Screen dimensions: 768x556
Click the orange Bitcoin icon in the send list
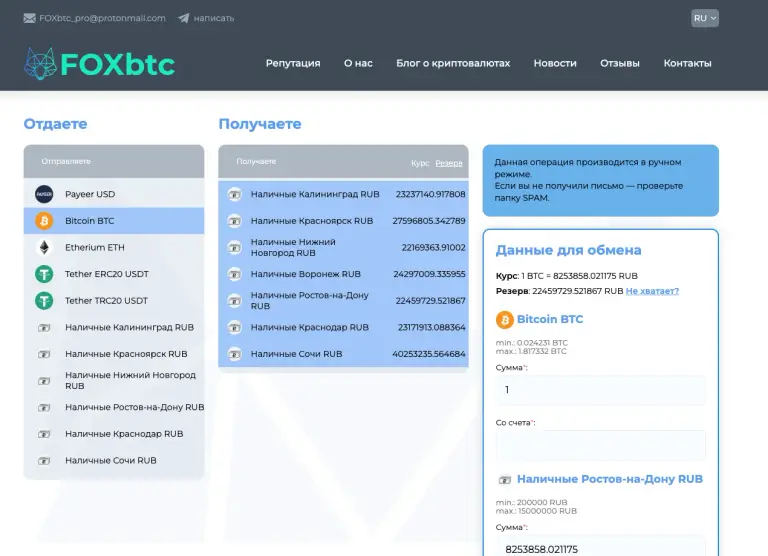click(44, 221)
